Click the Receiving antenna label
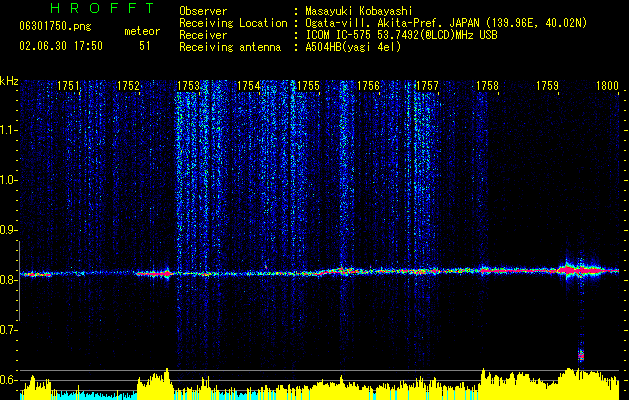This screenshot has height=400, width=629. point(230,47)
